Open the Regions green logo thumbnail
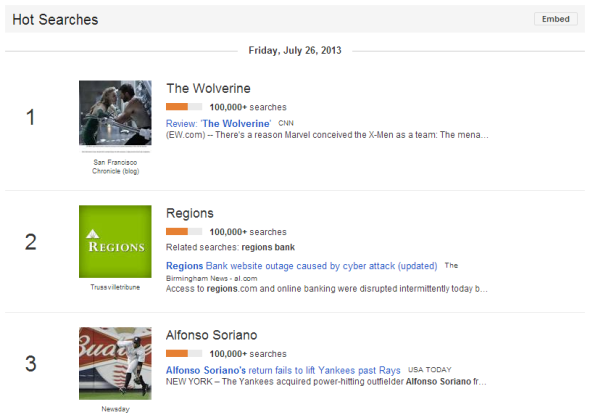The image size is (590, 415). pos(115,241)
